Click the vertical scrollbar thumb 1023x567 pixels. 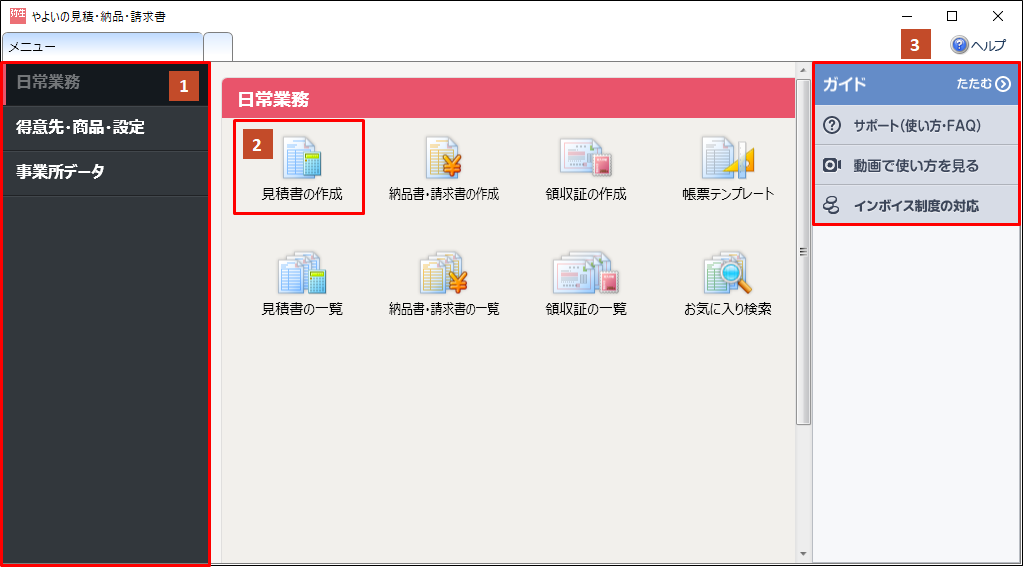pos(803,252)
